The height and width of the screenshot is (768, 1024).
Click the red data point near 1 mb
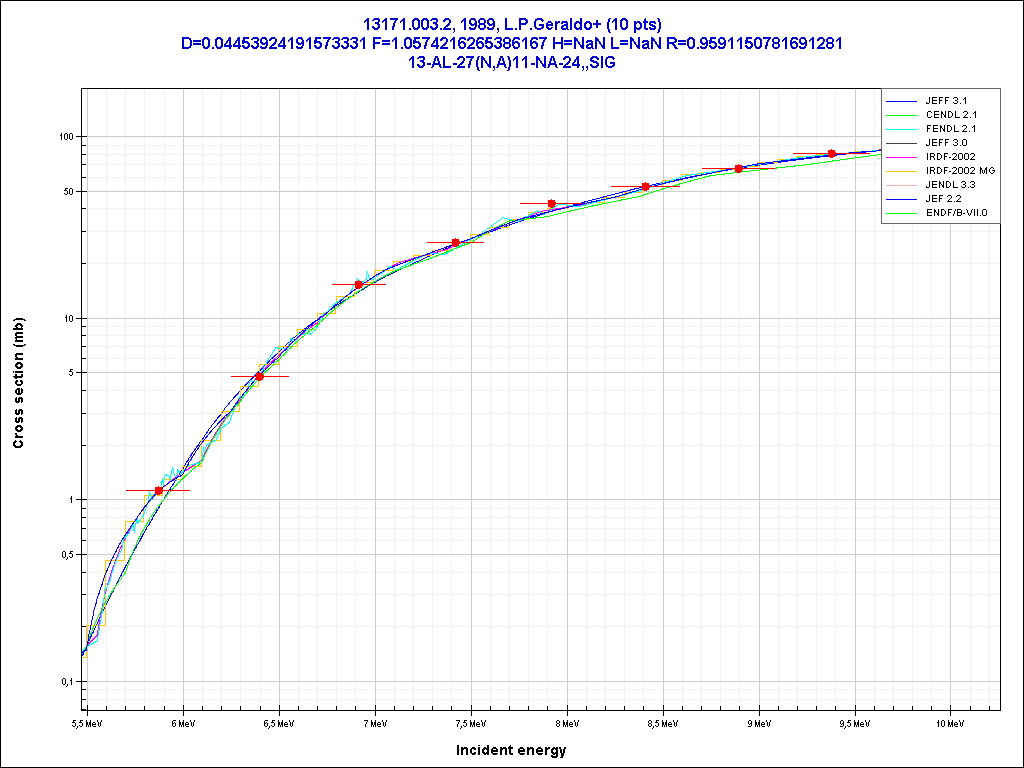[159, 490]
